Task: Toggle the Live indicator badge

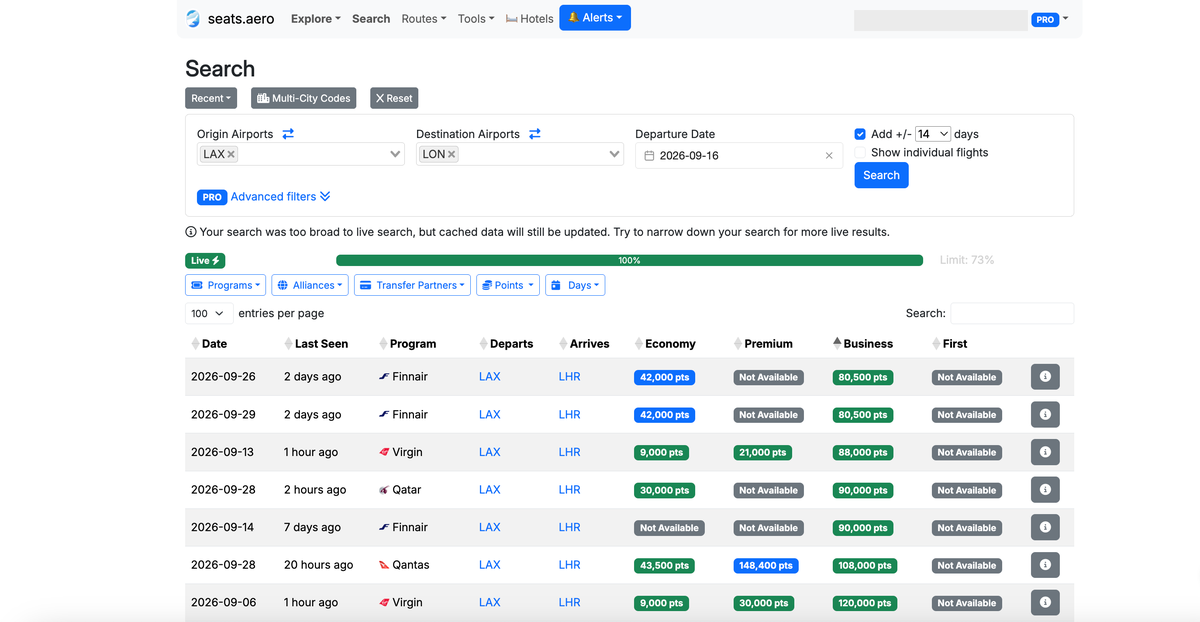Action: point(205,261)
